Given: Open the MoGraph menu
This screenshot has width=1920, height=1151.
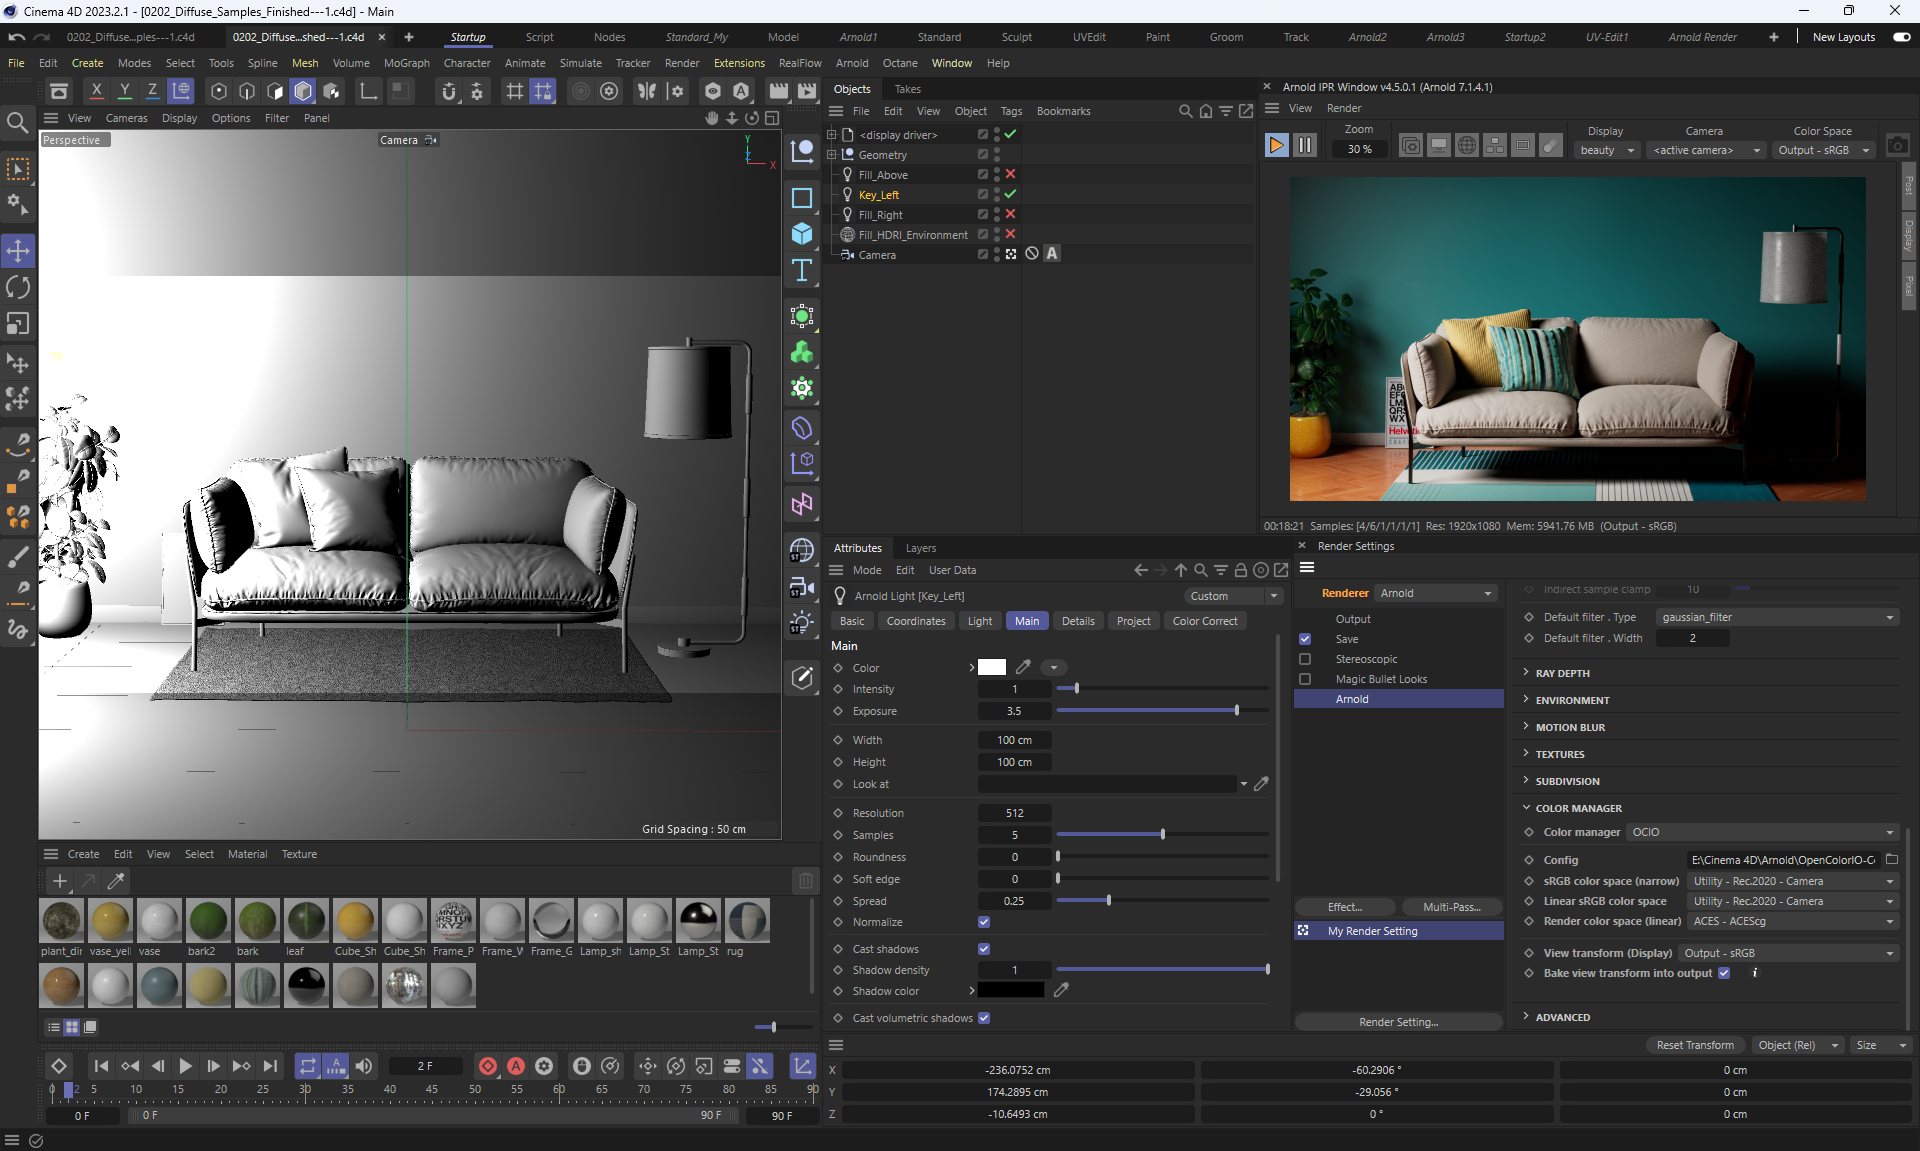Looking at the screenshot, I should click(x=406, y=63).
